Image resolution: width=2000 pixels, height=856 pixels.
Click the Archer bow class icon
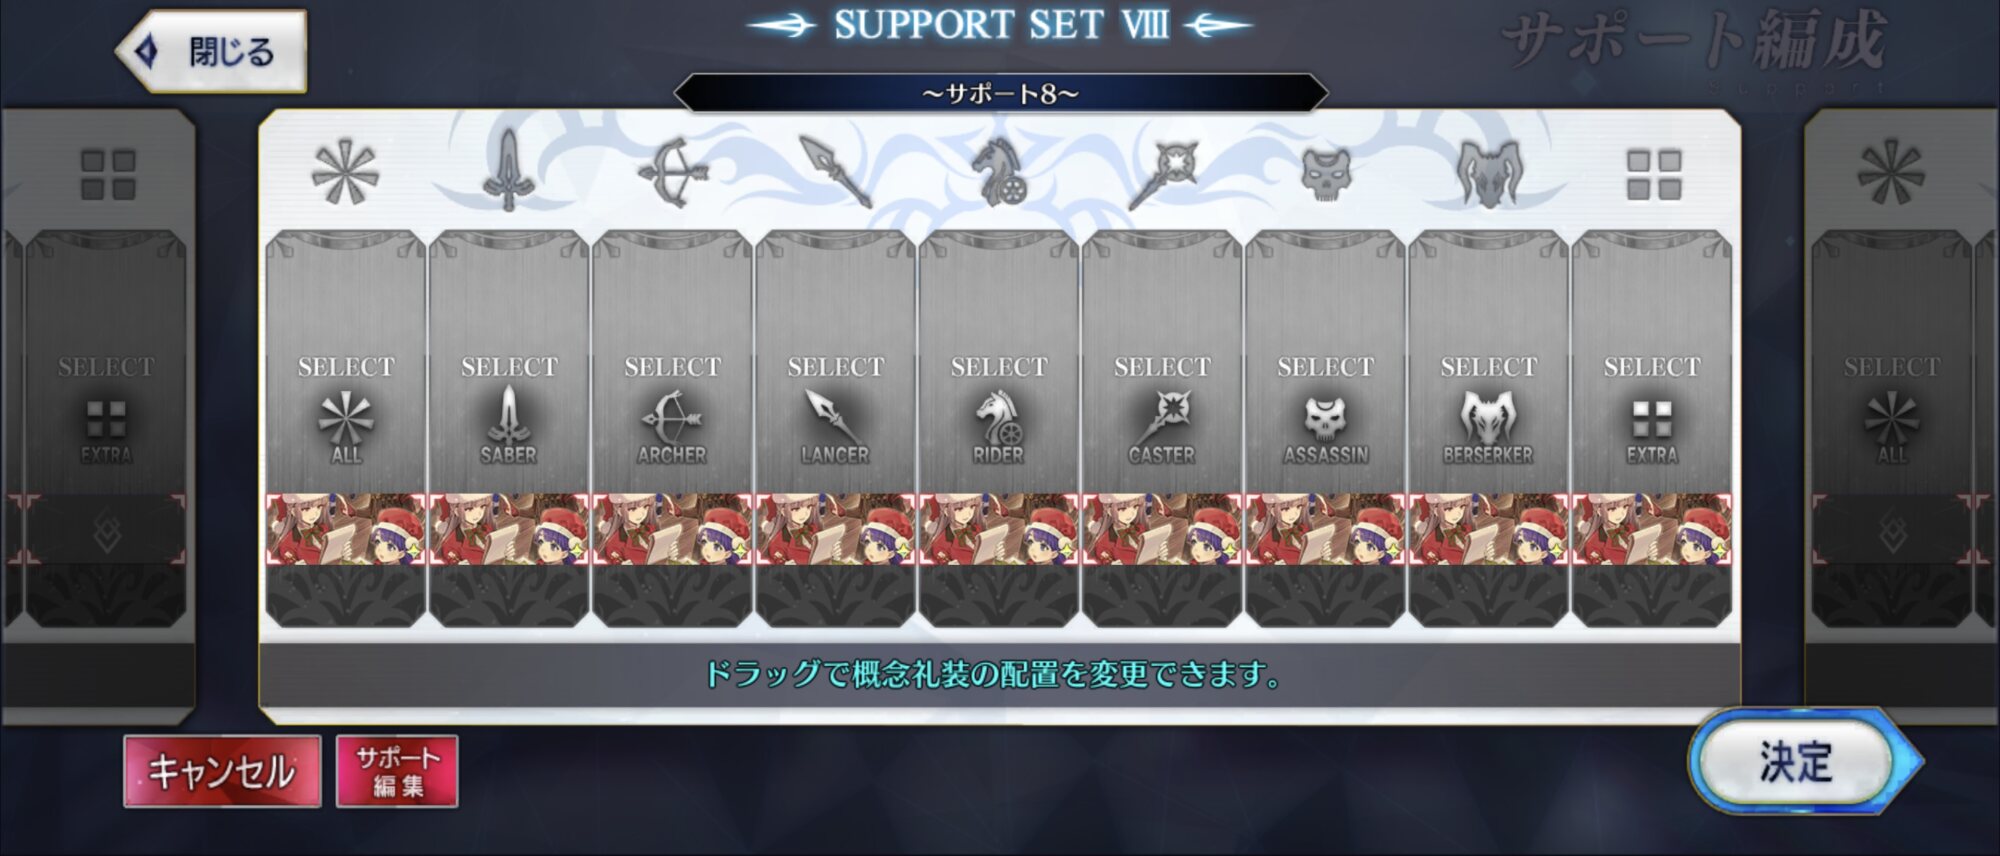672,172
